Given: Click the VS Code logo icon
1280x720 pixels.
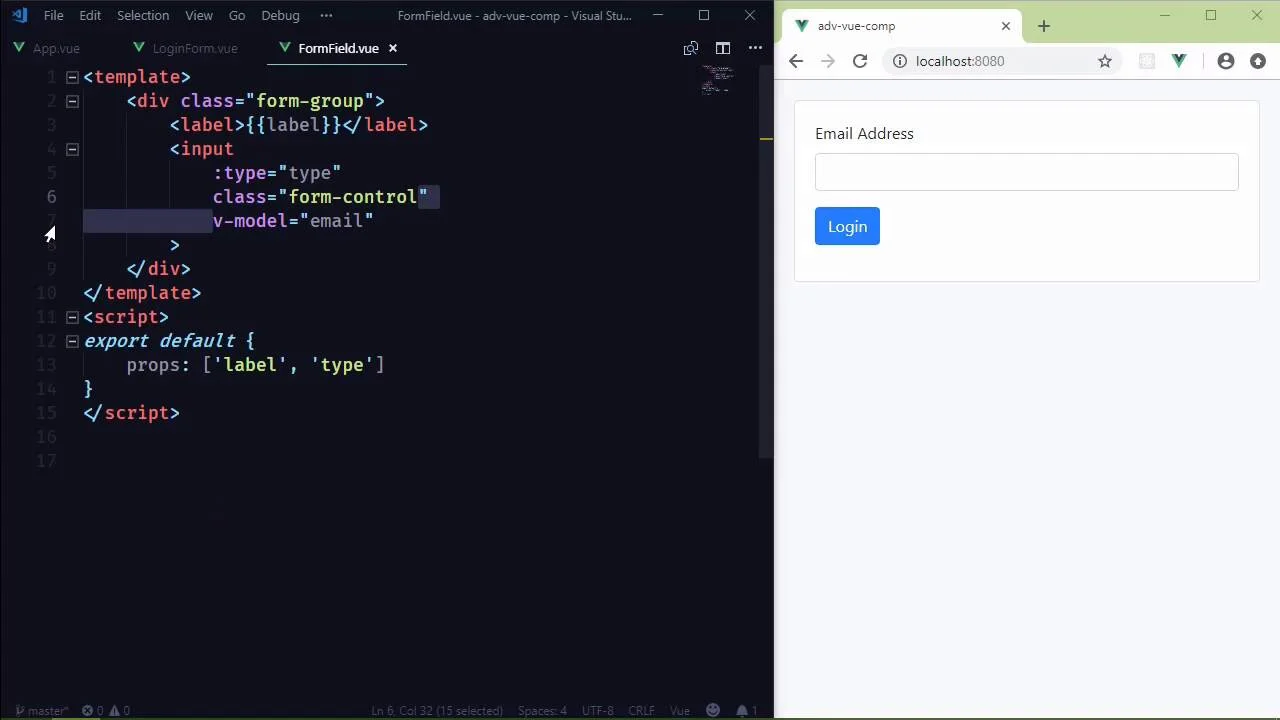Looking at the screenshot, I should (x=19, y=15).
